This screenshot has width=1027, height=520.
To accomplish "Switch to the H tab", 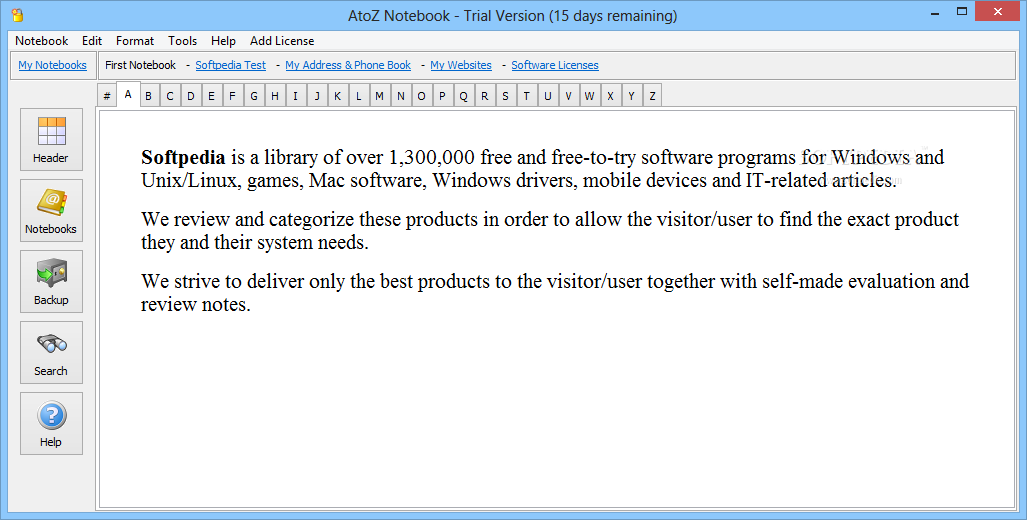I will [x=274, y=96].
